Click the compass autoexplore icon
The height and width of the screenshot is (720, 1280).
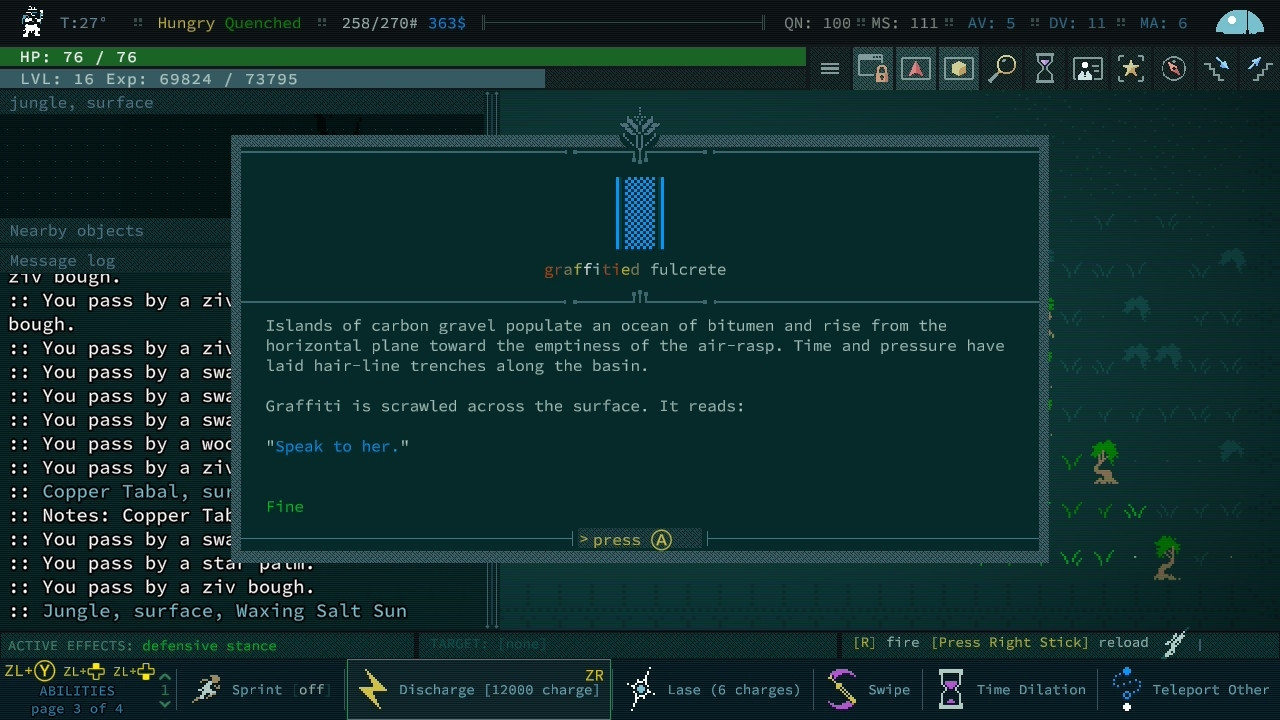click(x=1174, y=69)
